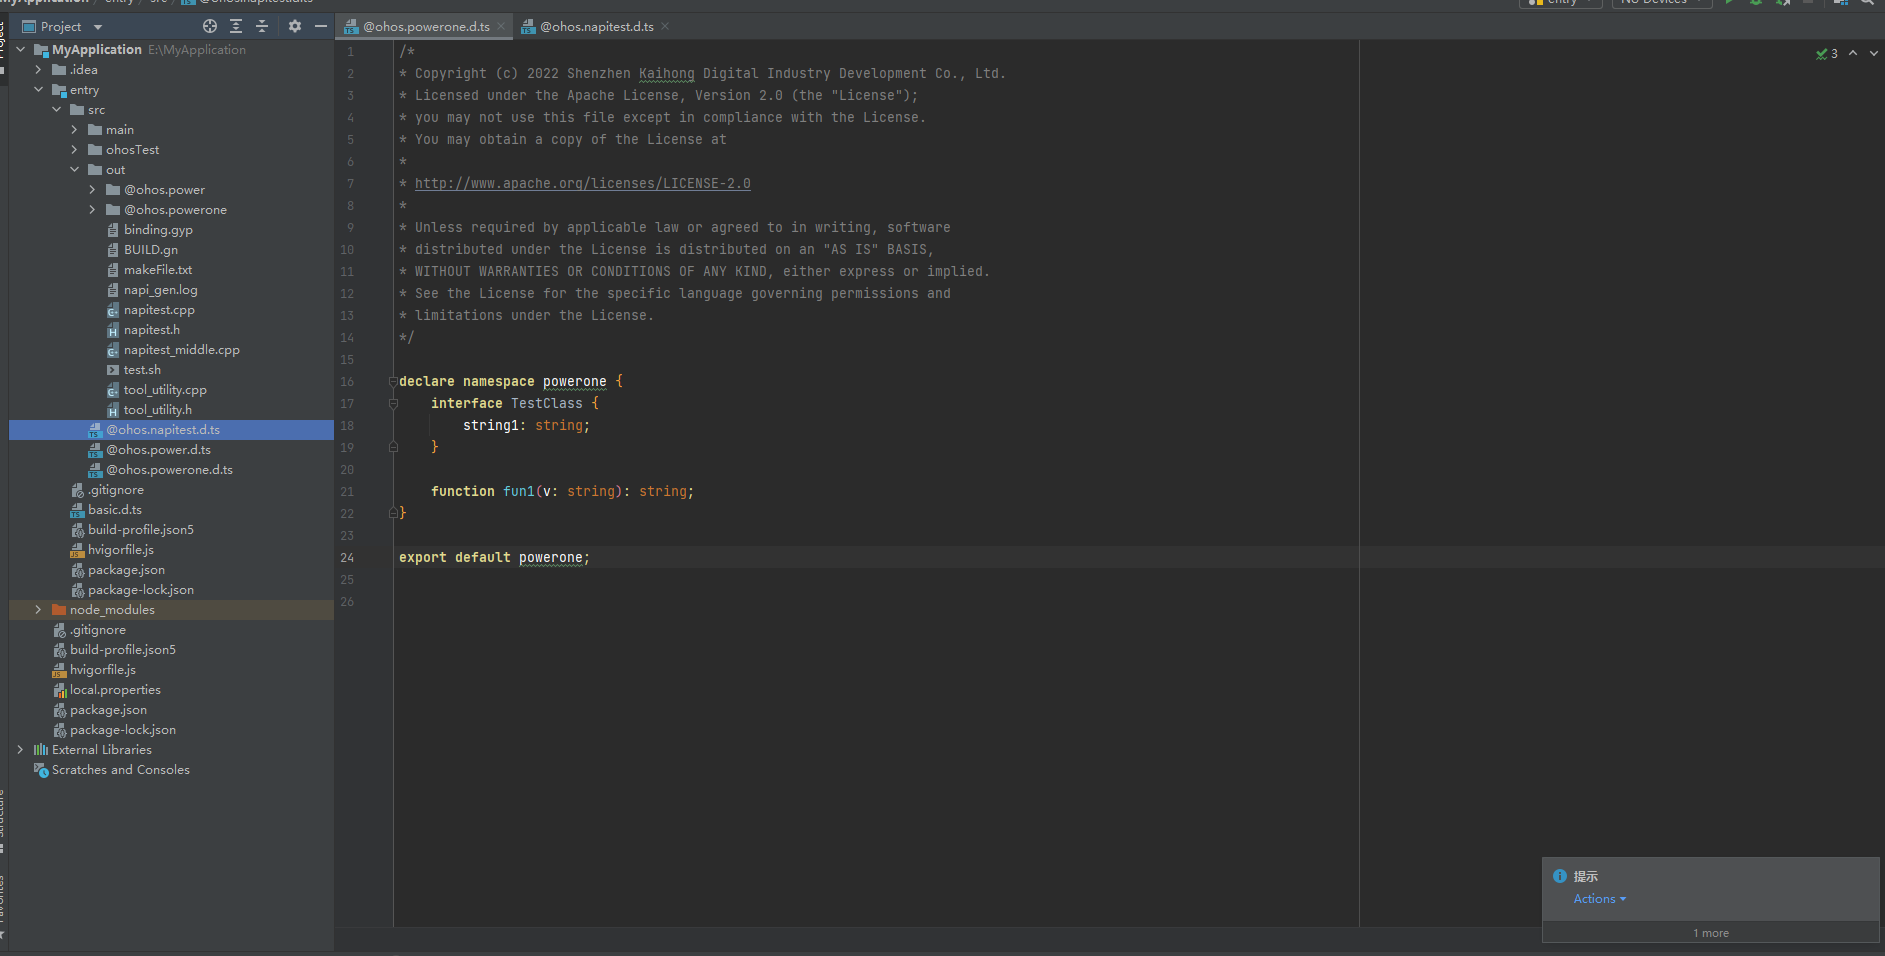Hide the Project tool window
Screen dimensions: 1885x956
(321, 26)
